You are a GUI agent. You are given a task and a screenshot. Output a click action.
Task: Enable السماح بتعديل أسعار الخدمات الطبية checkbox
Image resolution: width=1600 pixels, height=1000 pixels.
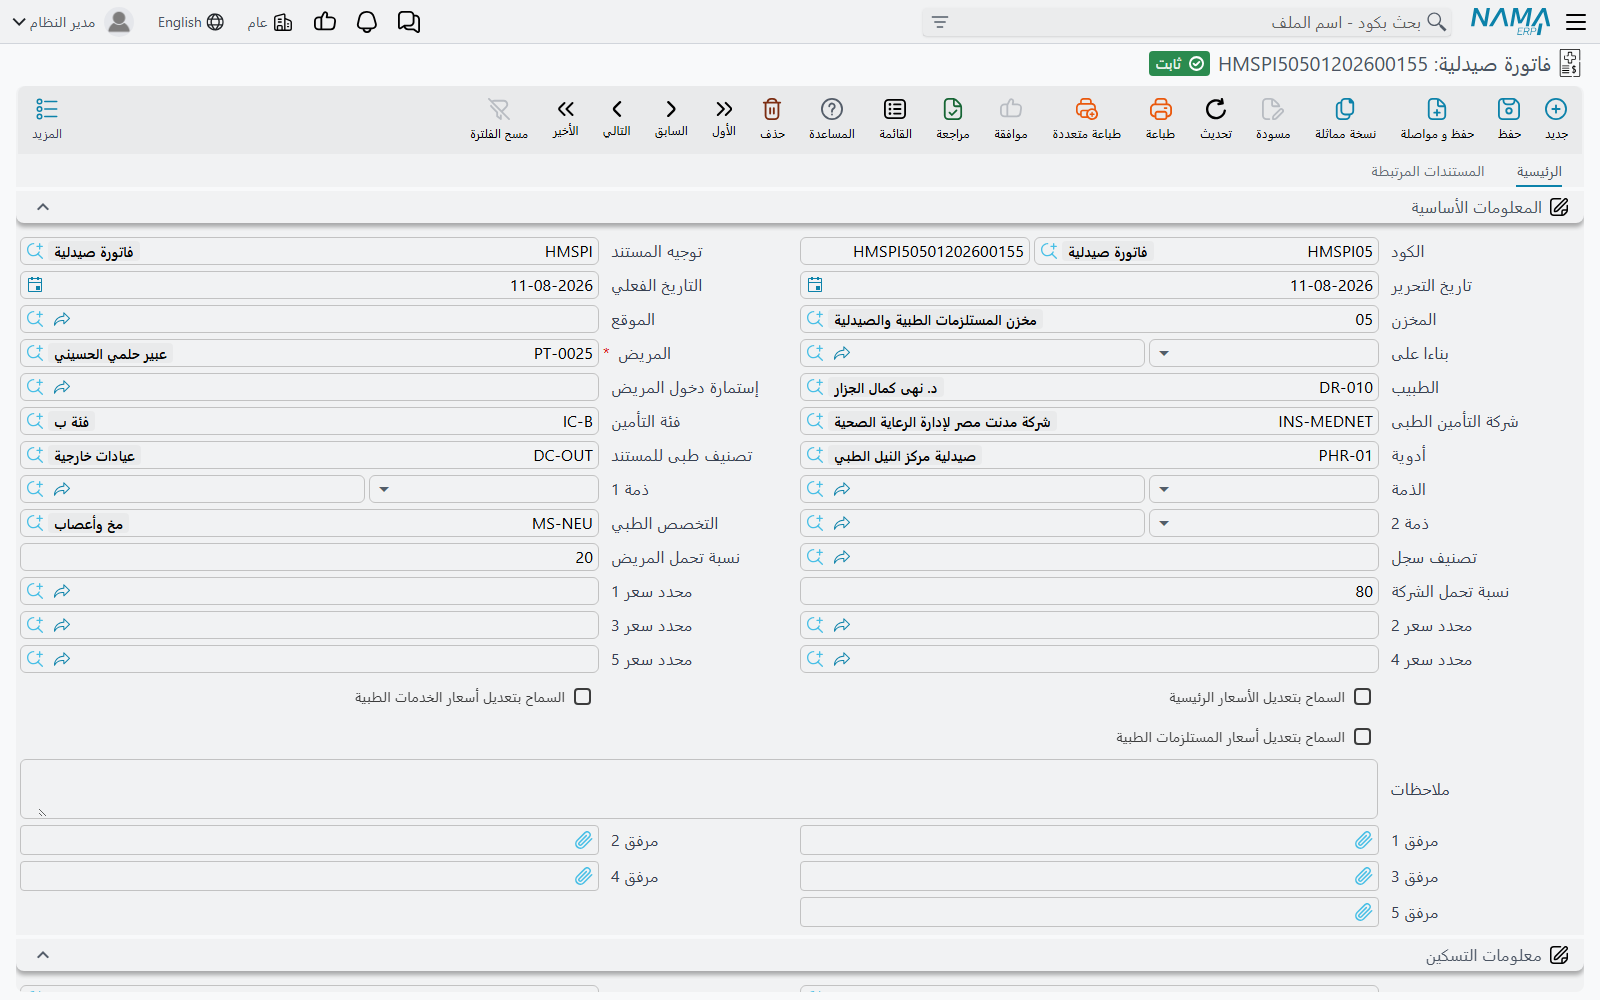(583, 697)
